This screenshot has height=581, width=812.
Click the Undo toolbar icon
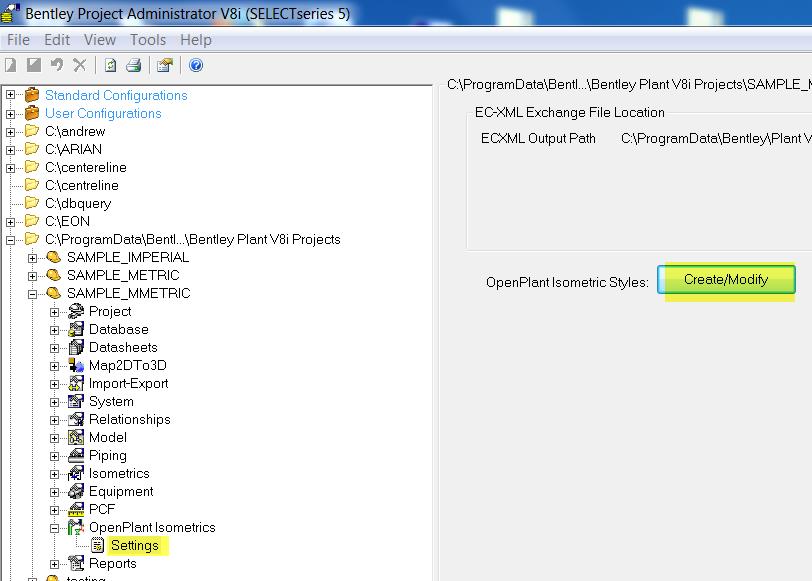pos(56,65)
